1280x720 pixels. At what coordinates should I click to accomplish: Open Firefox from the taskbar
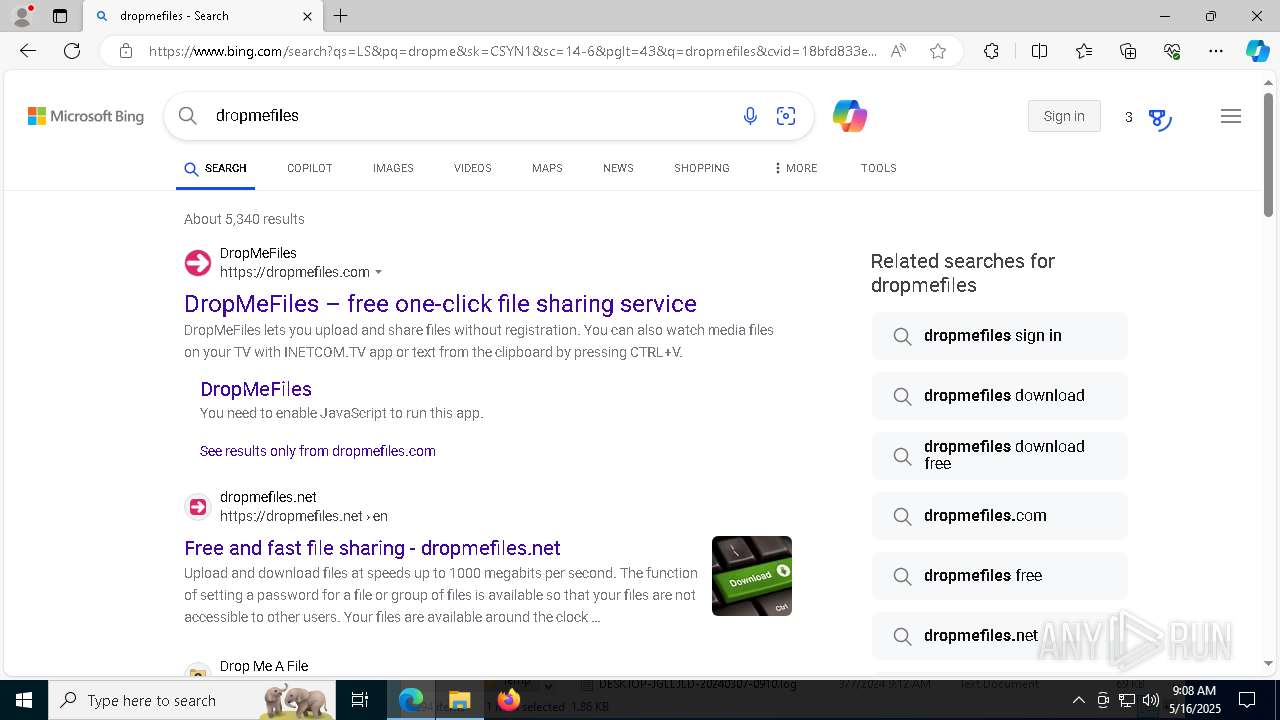click(x=508, y=700)
